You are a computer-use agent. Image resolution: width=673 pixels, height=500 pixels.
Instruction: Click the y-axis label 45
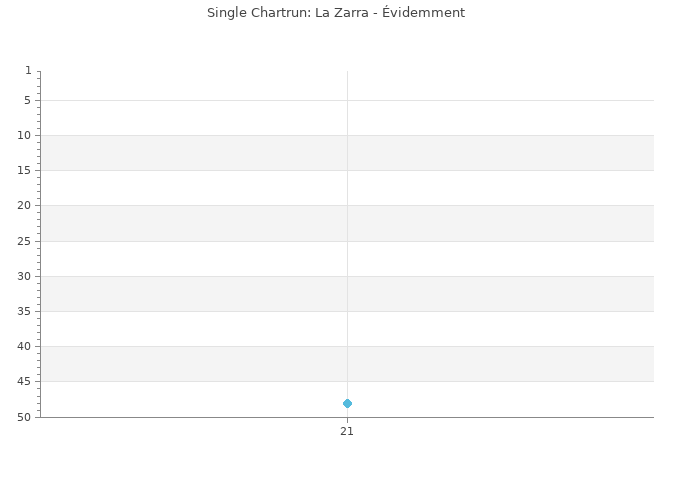(24, 381)
